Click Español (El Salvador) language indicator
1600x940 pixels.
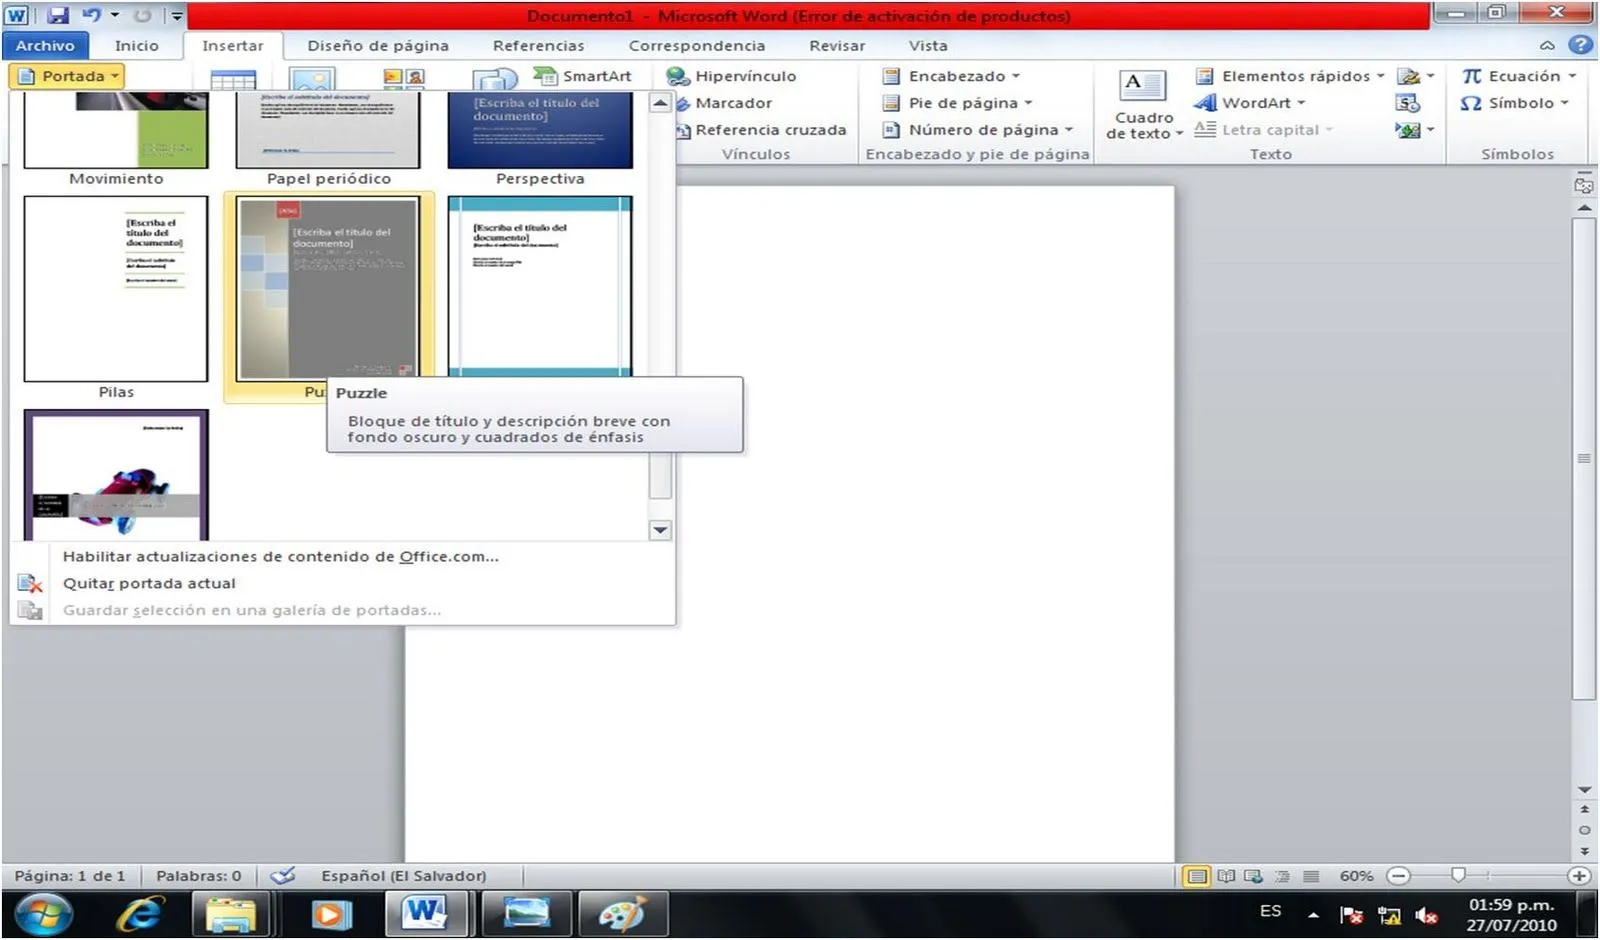(404, 876)
